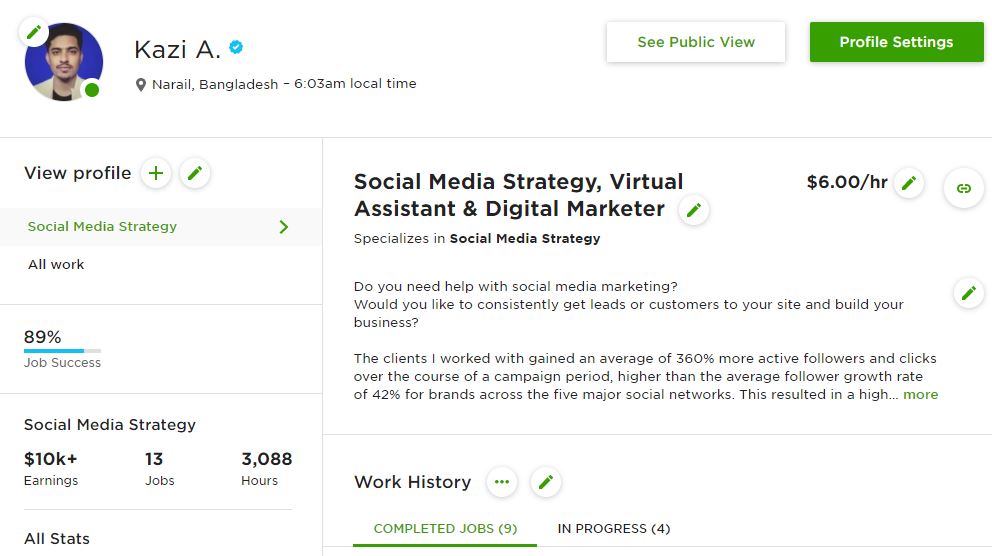Click the plus icon beside View profile
Screen dimensions: 992x556
pos(155,174)
